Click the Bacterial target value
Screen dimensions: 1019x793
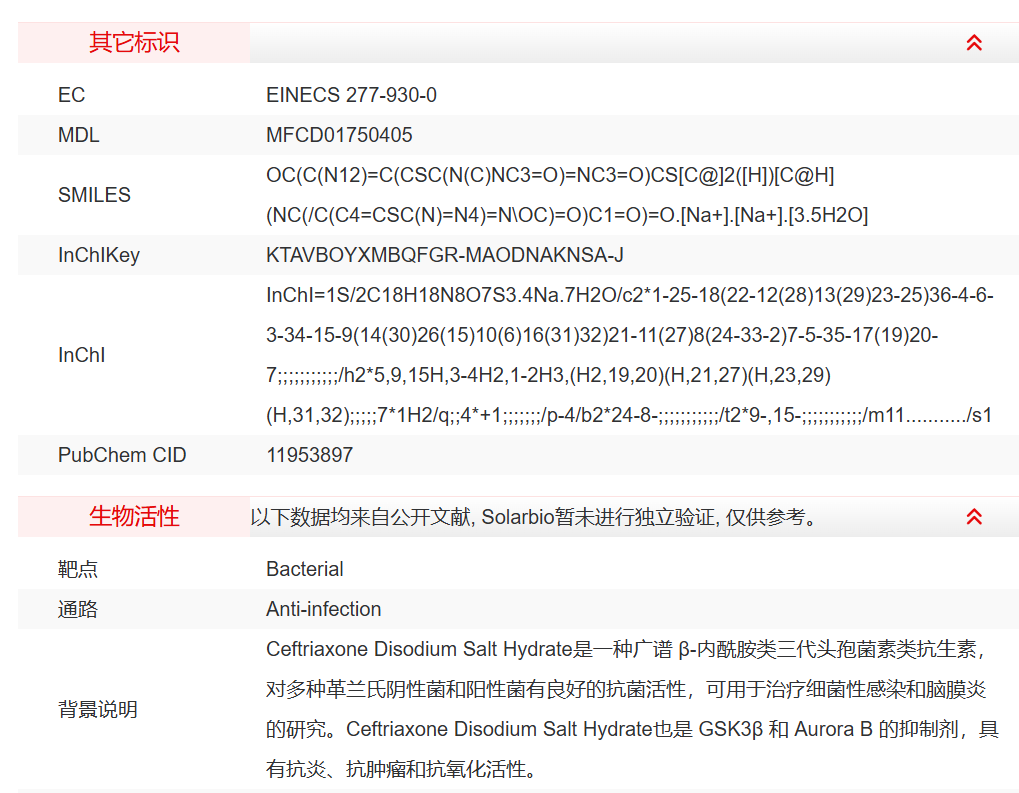tap(304, 569)
